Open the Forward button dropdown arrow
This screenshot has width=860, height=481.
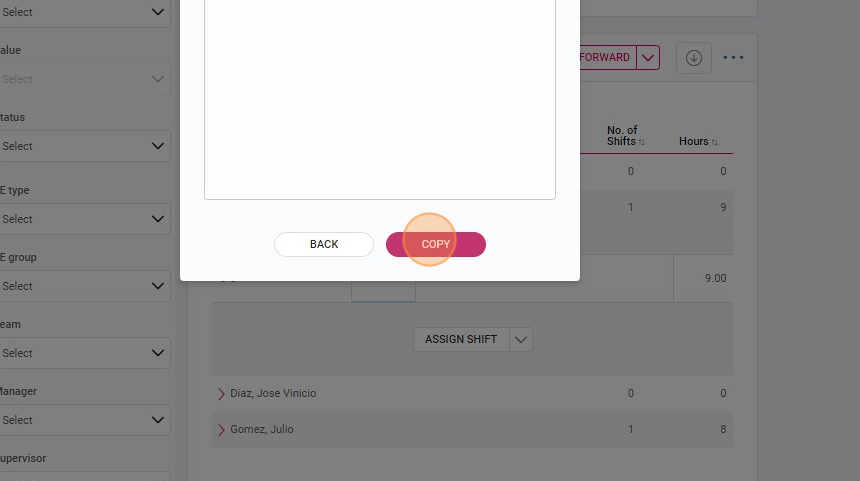(648, 58)
